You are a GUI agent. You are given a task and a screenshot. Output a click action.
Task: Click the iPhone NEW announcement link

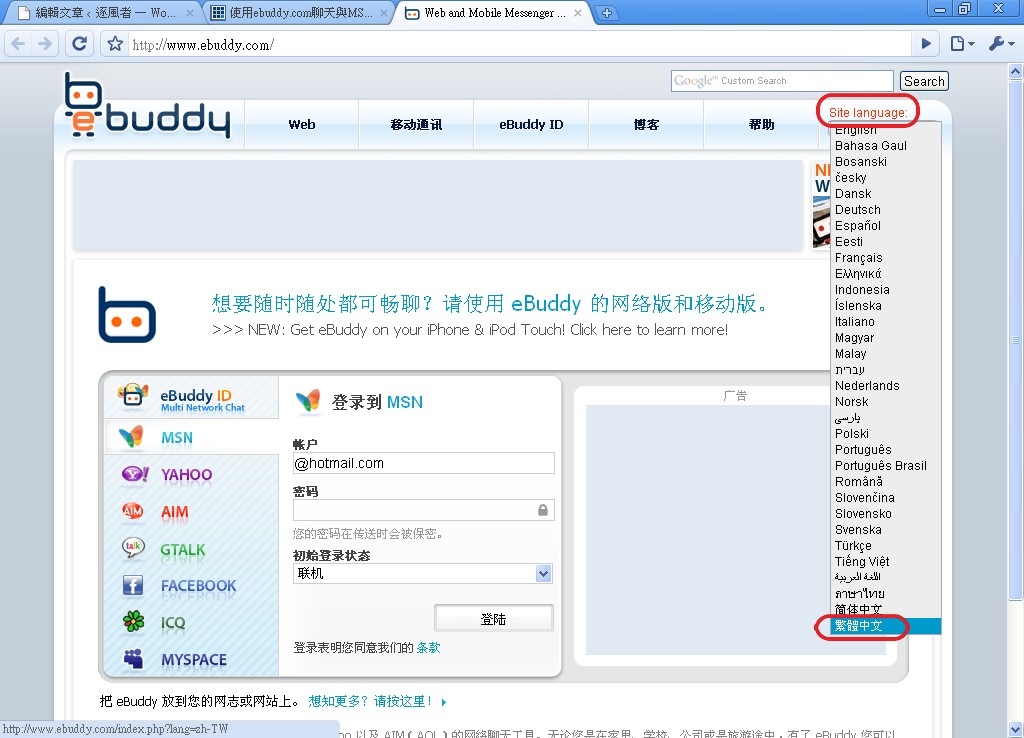click(x=470, y=330)
